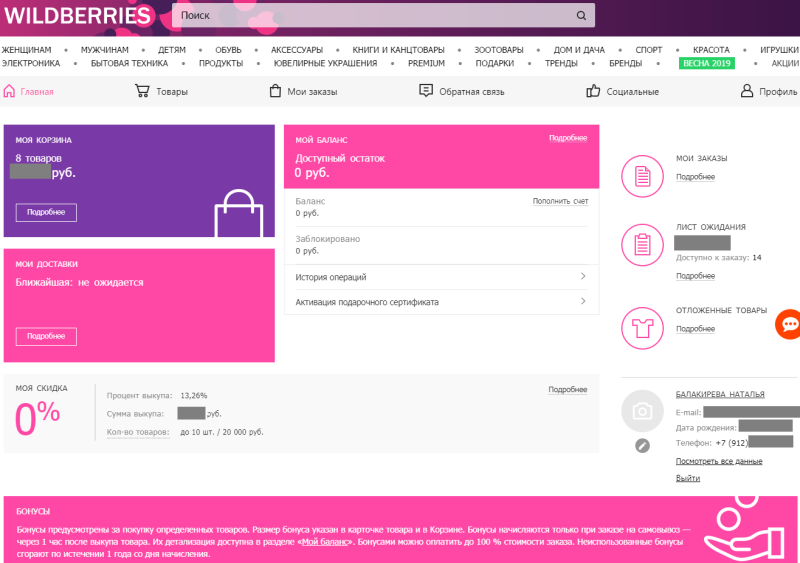Click the Кол-во товаров label

(x=138, y=432)
